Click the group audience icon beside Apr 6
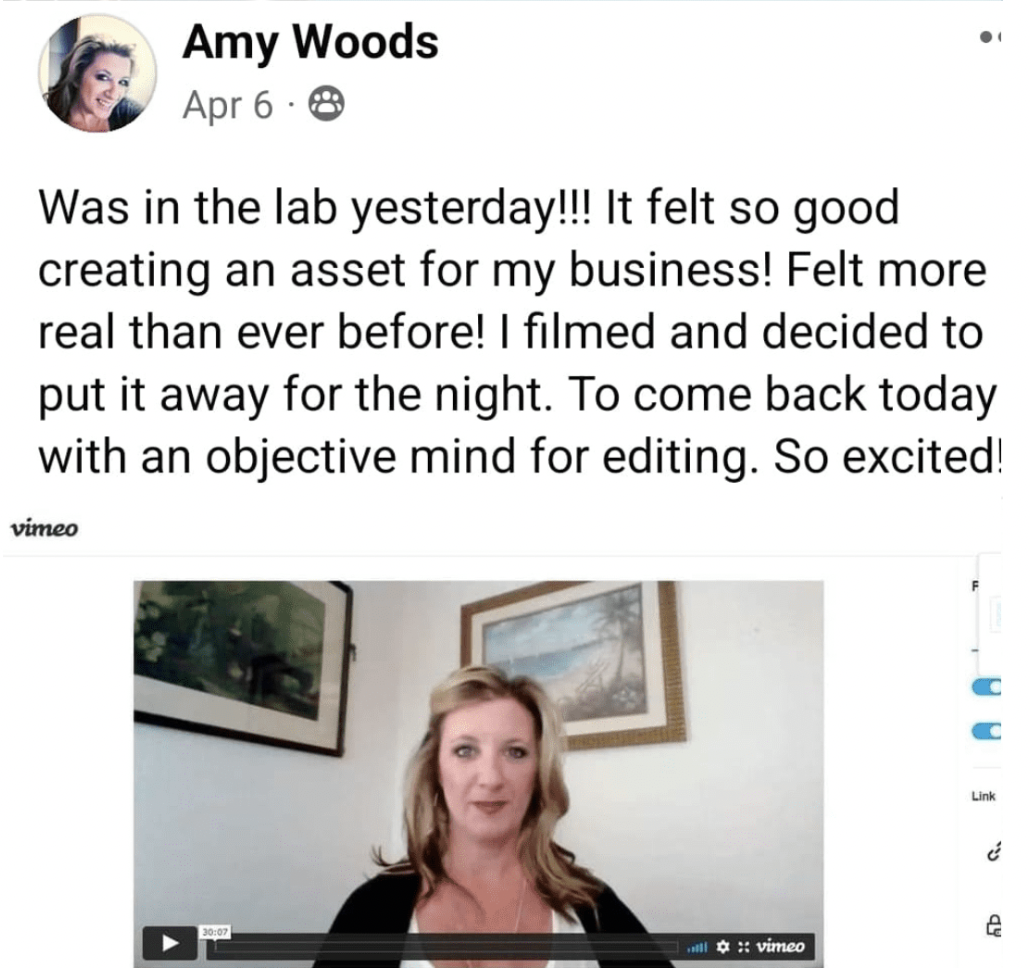Viewport: 1030px width, 968px height. tap(326, 104)
